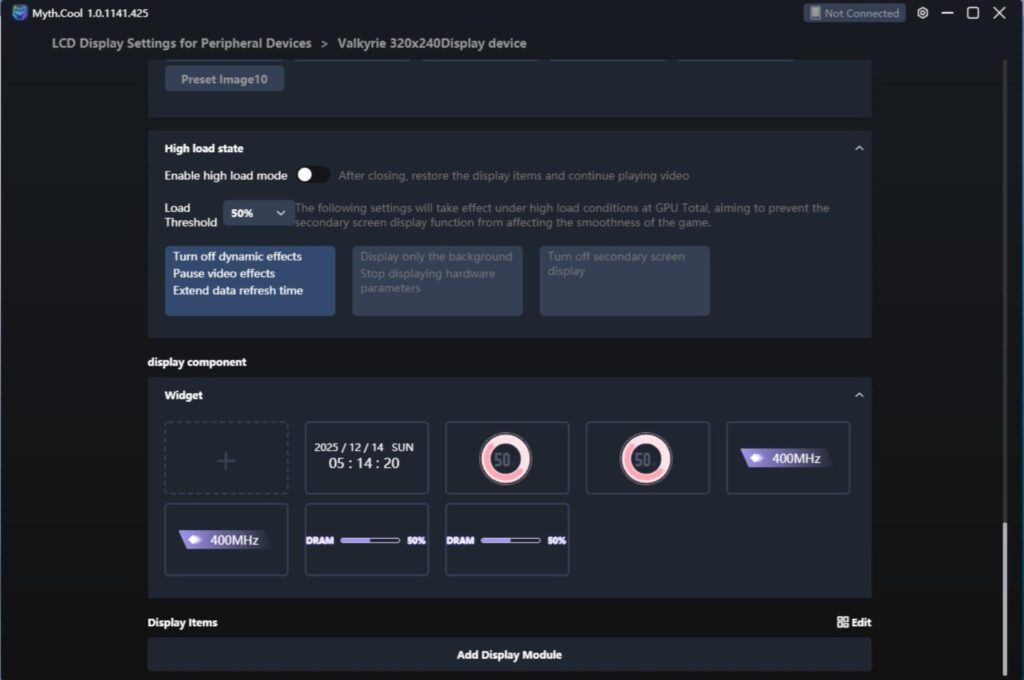Select the 400MHz widget in bottom row
Viewport: 1024px width, 680px height.
pos(226,540)
